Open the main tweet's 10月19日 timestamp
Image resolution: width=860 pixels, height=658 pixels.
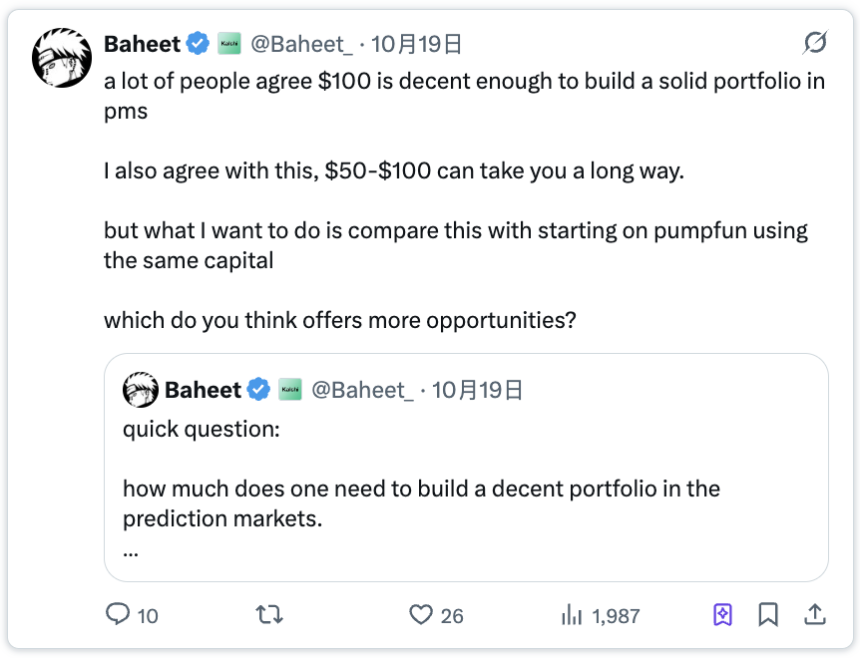pyautogui.click(x=416, y=44)
